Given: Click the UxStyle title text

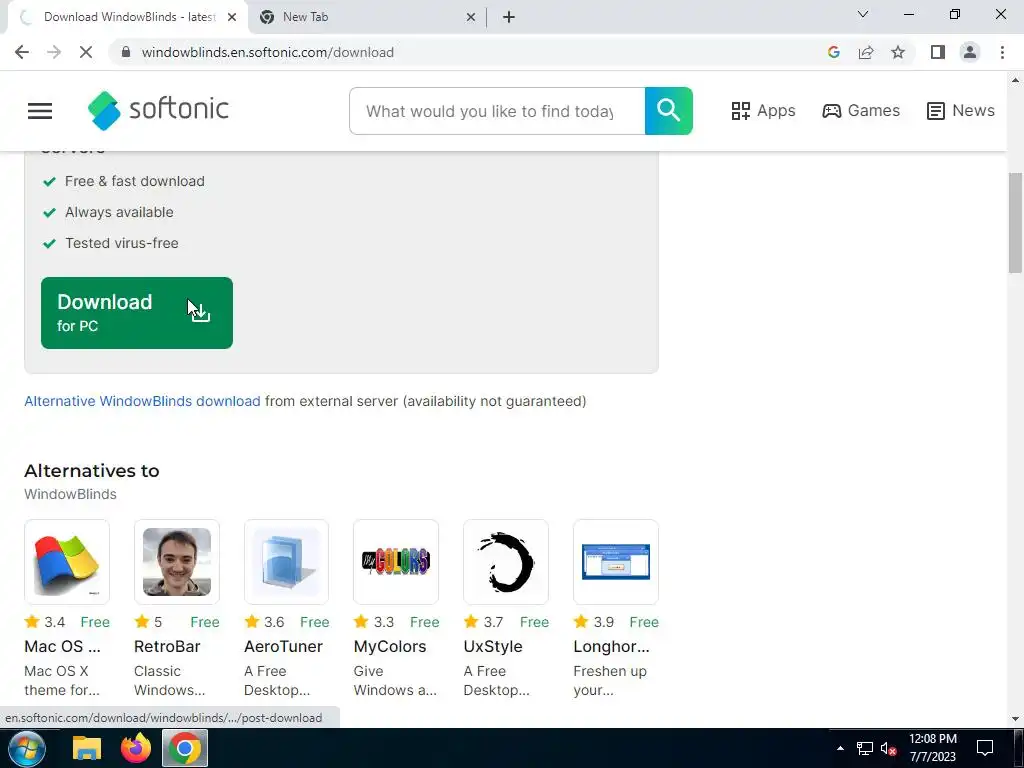Looking at the screenshot, I should click(493, 647).
